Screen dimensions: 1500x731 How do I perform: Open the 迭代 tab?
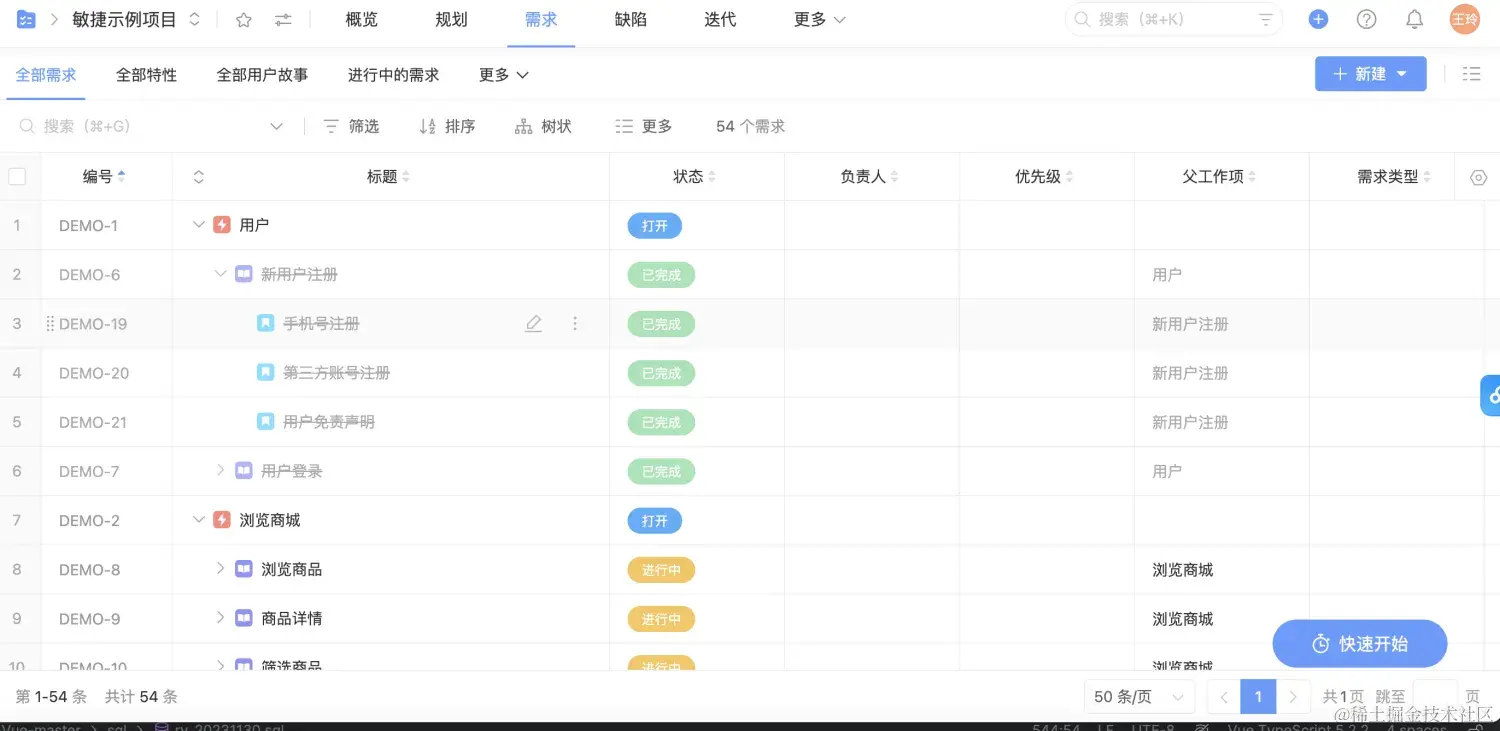point(720,20)
